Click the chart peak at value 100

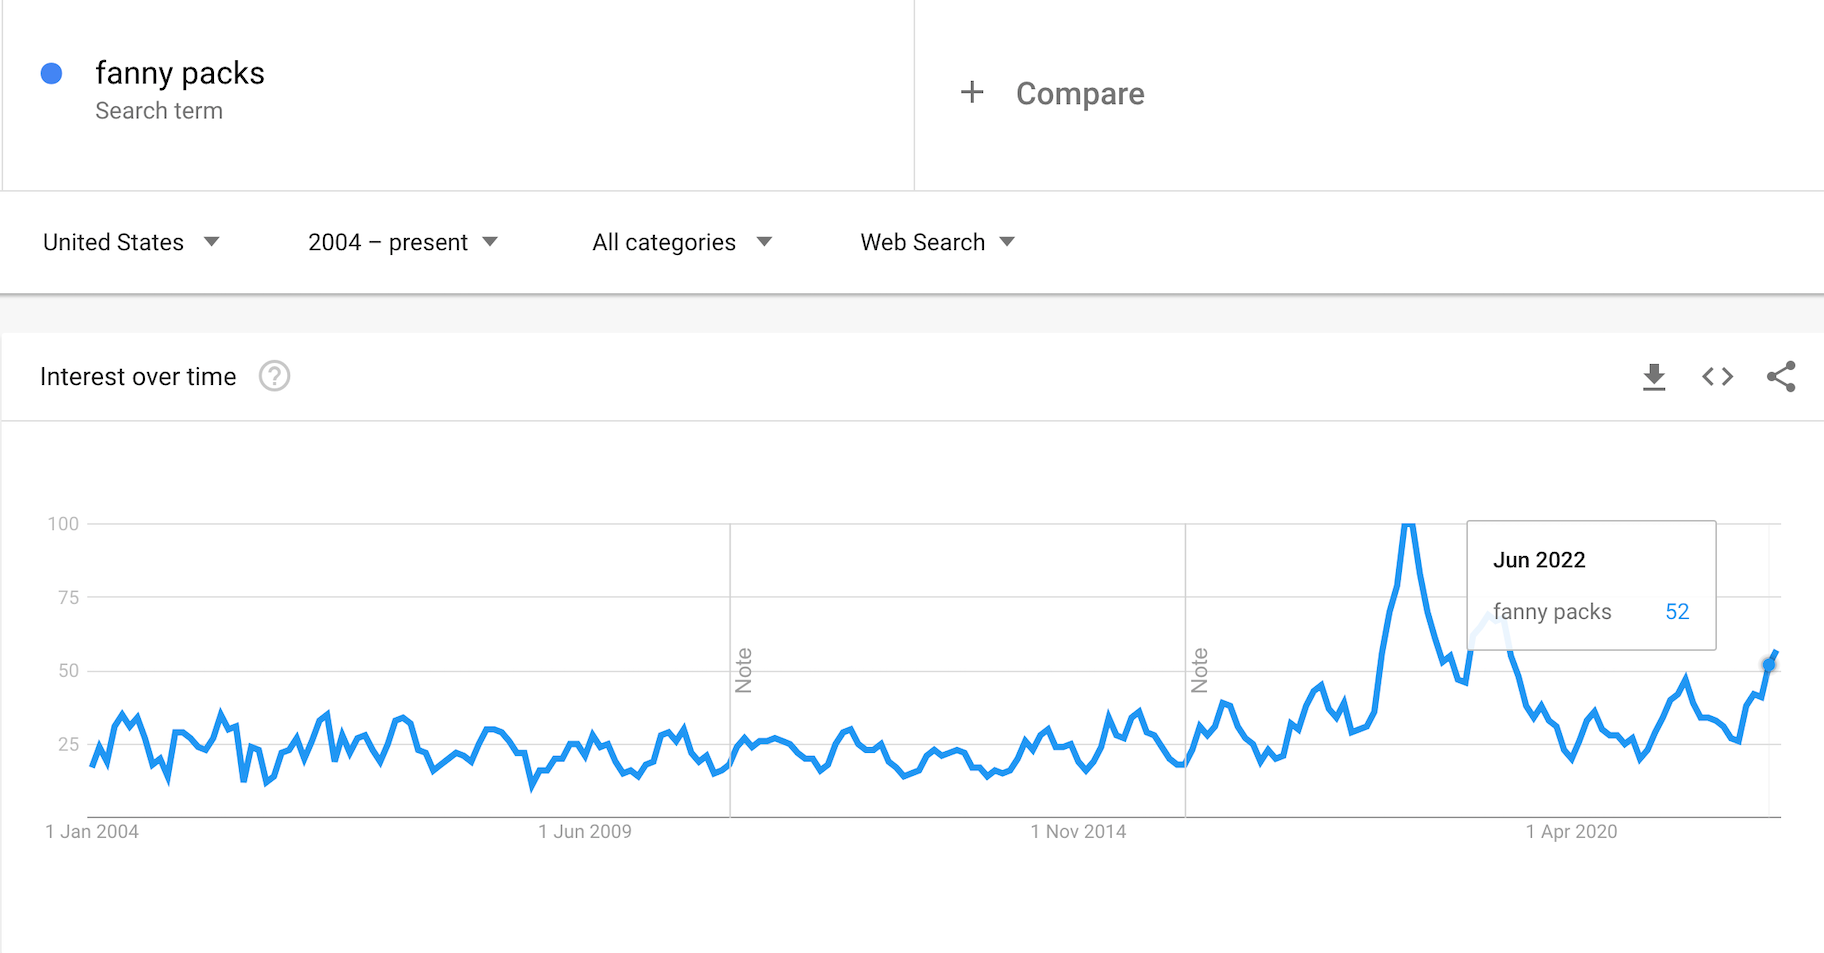pyautogui.click(x=1408, y=525)
